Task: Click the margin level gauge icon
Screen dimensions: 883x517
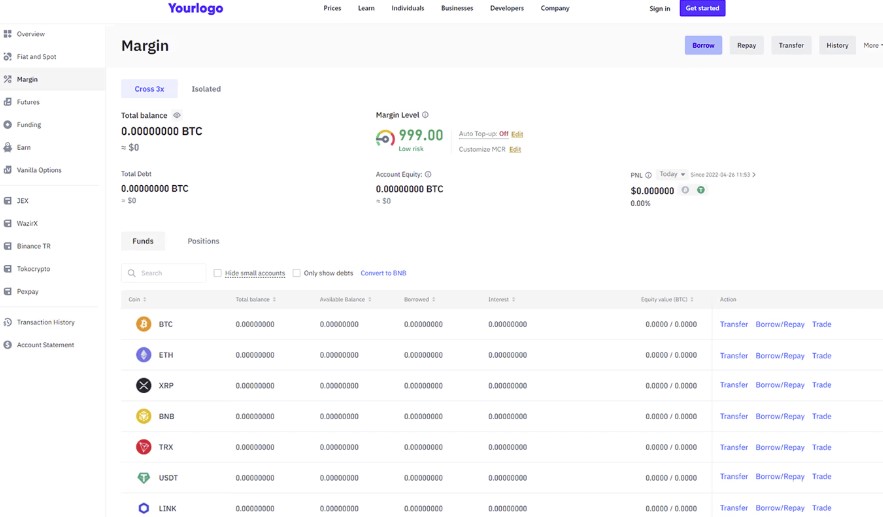Action: pyautogui.click(x=385, y=138)
